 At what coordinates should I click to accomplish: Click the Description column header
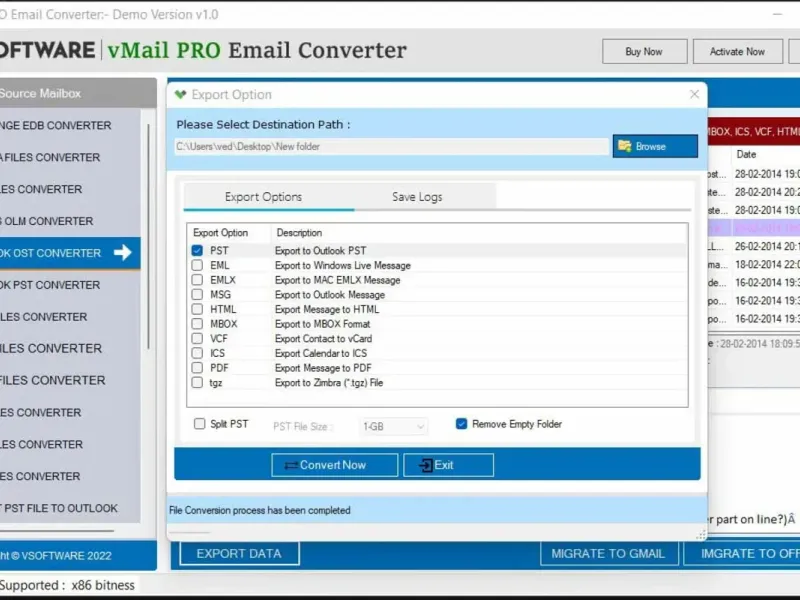(x=299, y=233)
